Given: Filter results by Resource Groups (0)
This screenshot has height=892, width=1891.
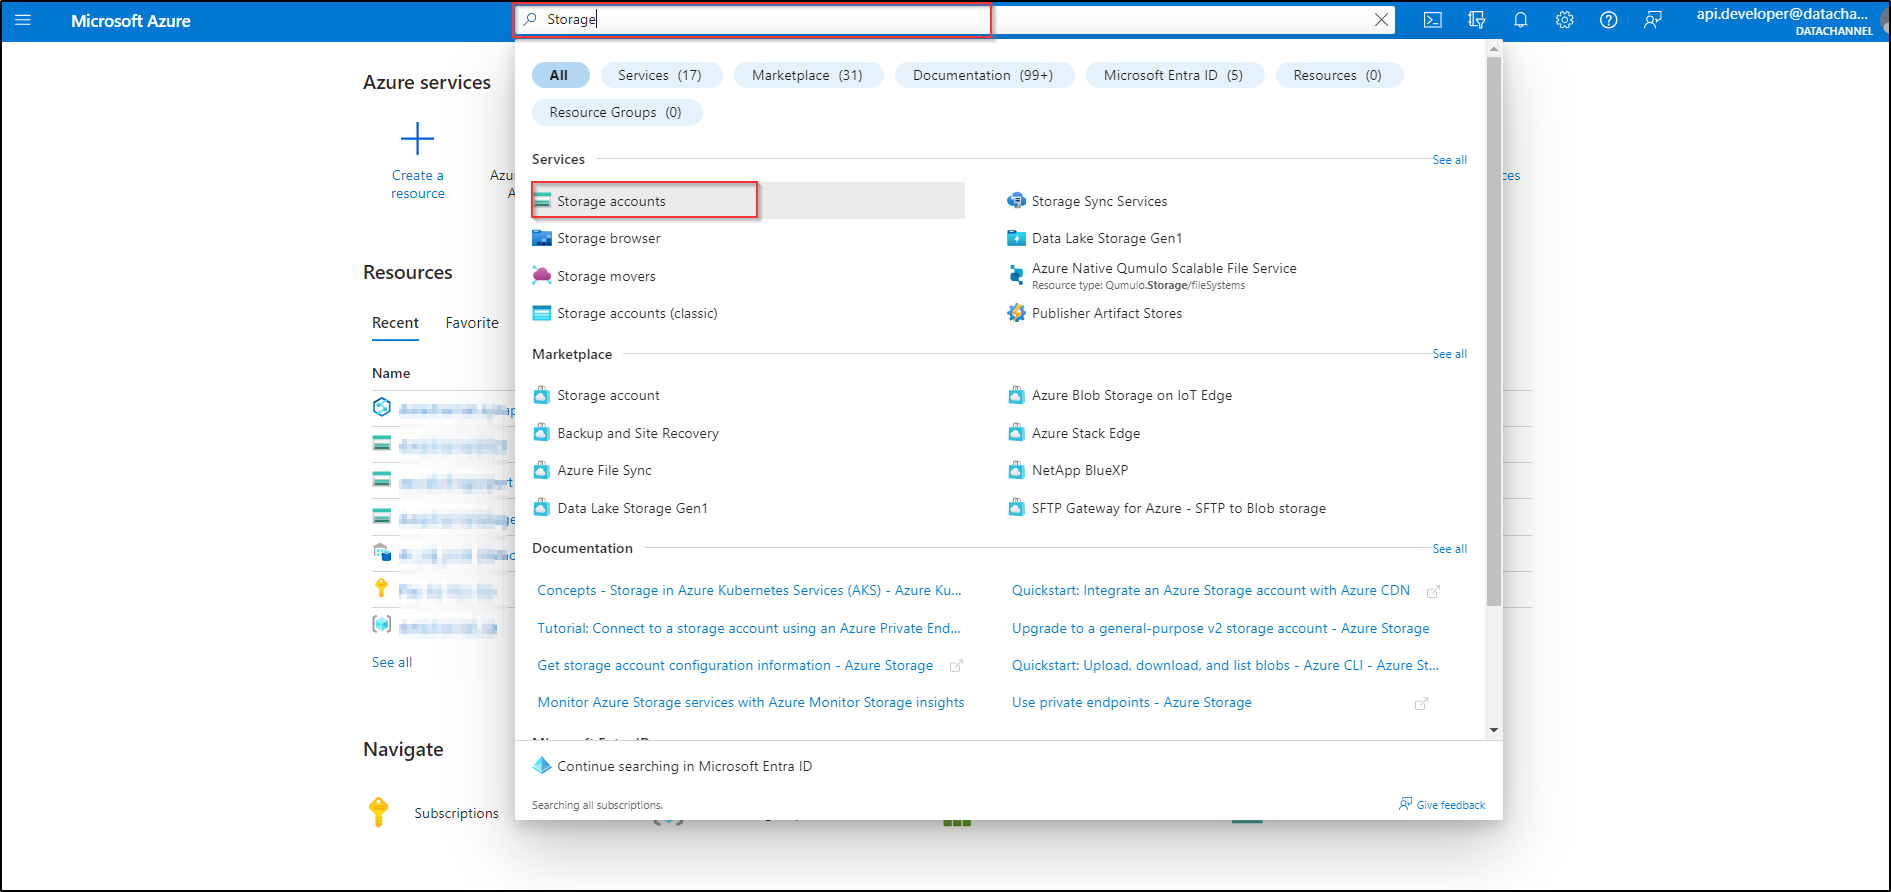Looking at the screenshot, I should click(616, 112).
